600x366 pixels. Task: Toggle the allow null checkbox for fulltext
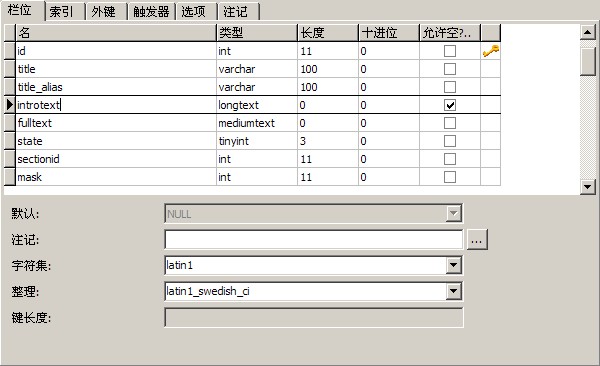pyautogui.click(x=450, y=123)
